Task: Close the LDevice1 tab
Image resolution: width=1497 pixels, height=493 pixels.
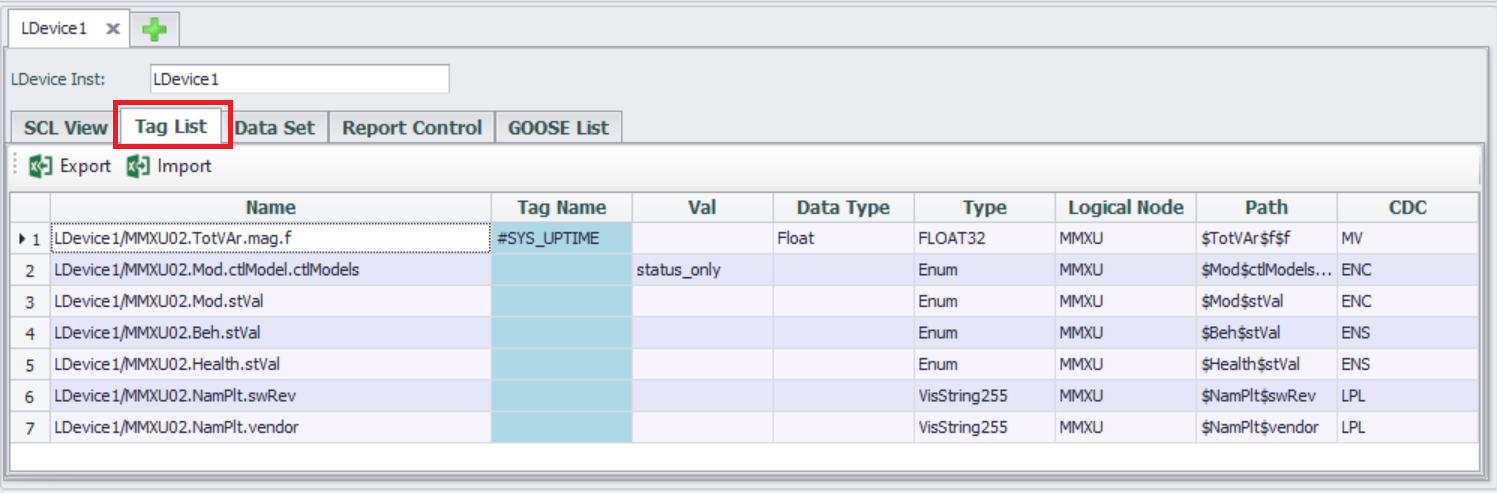Action: [x=113, y=29]
